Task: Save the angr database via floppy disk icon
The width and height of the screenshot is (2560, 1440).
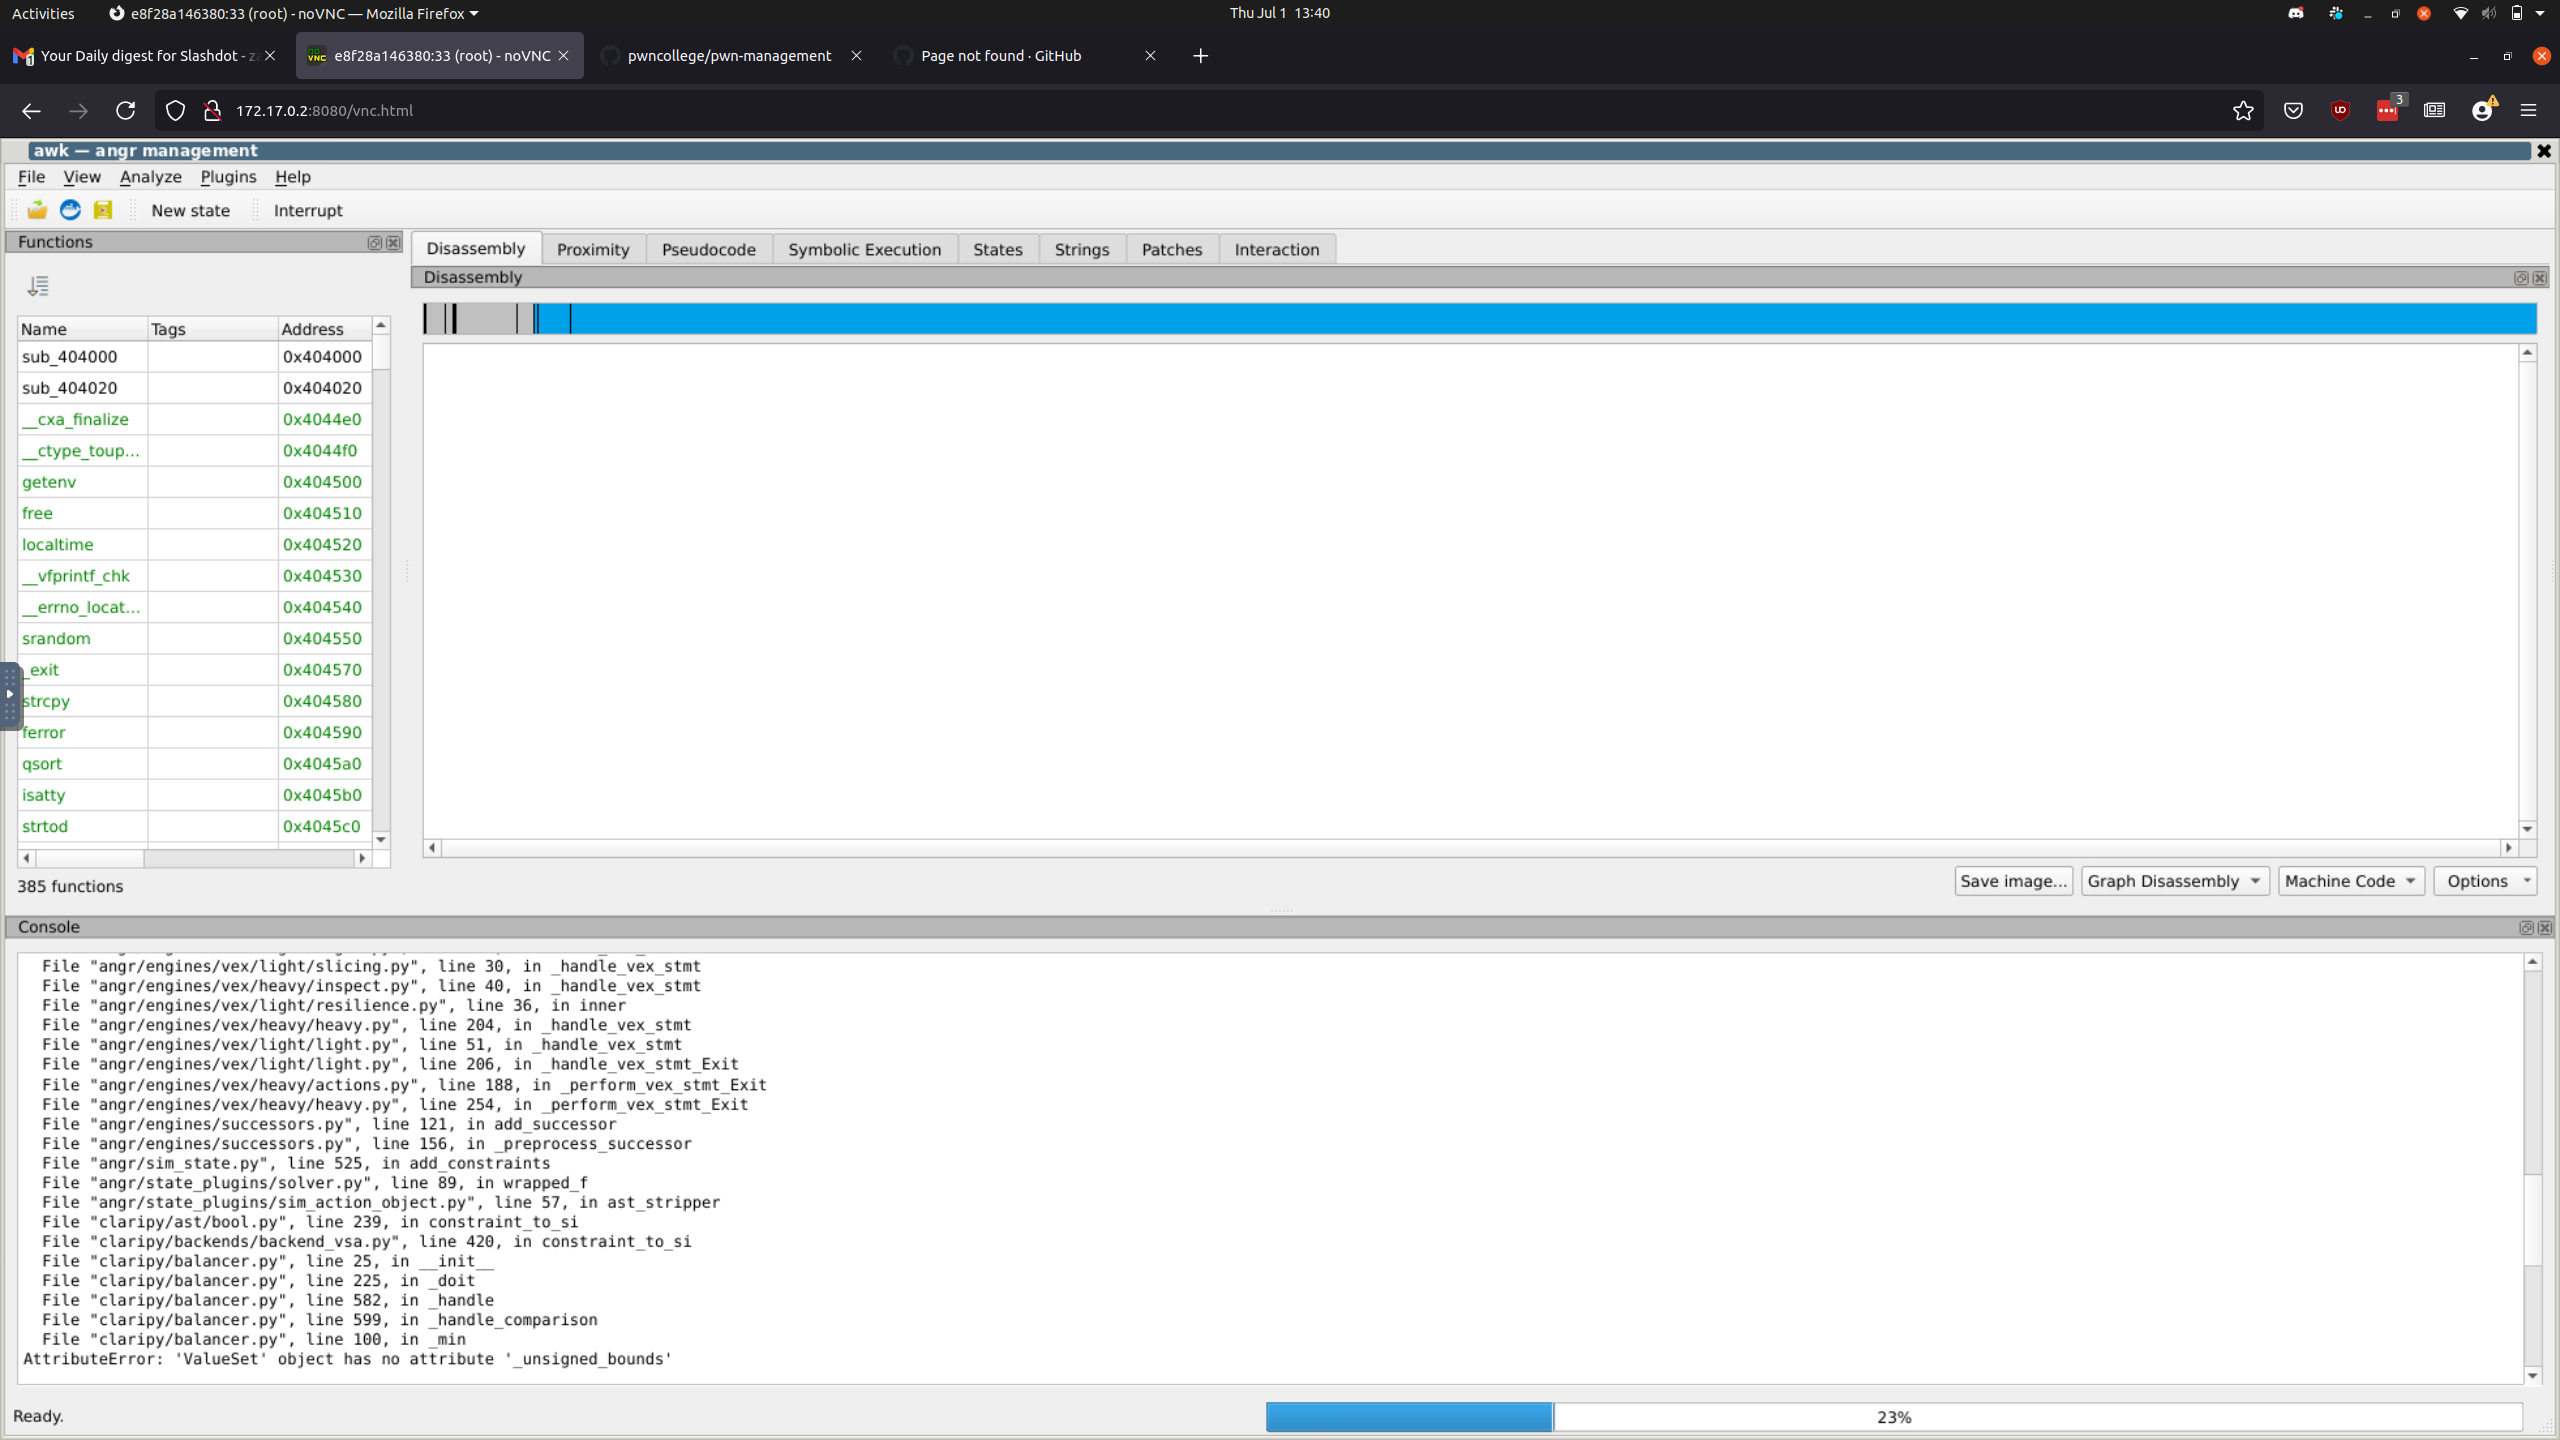Action: (102, 209)
